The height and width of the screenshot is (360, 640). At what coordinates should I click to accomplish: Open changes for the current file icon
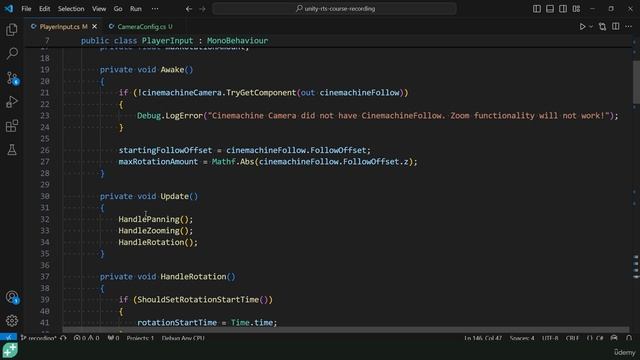(x=602, y=27)
